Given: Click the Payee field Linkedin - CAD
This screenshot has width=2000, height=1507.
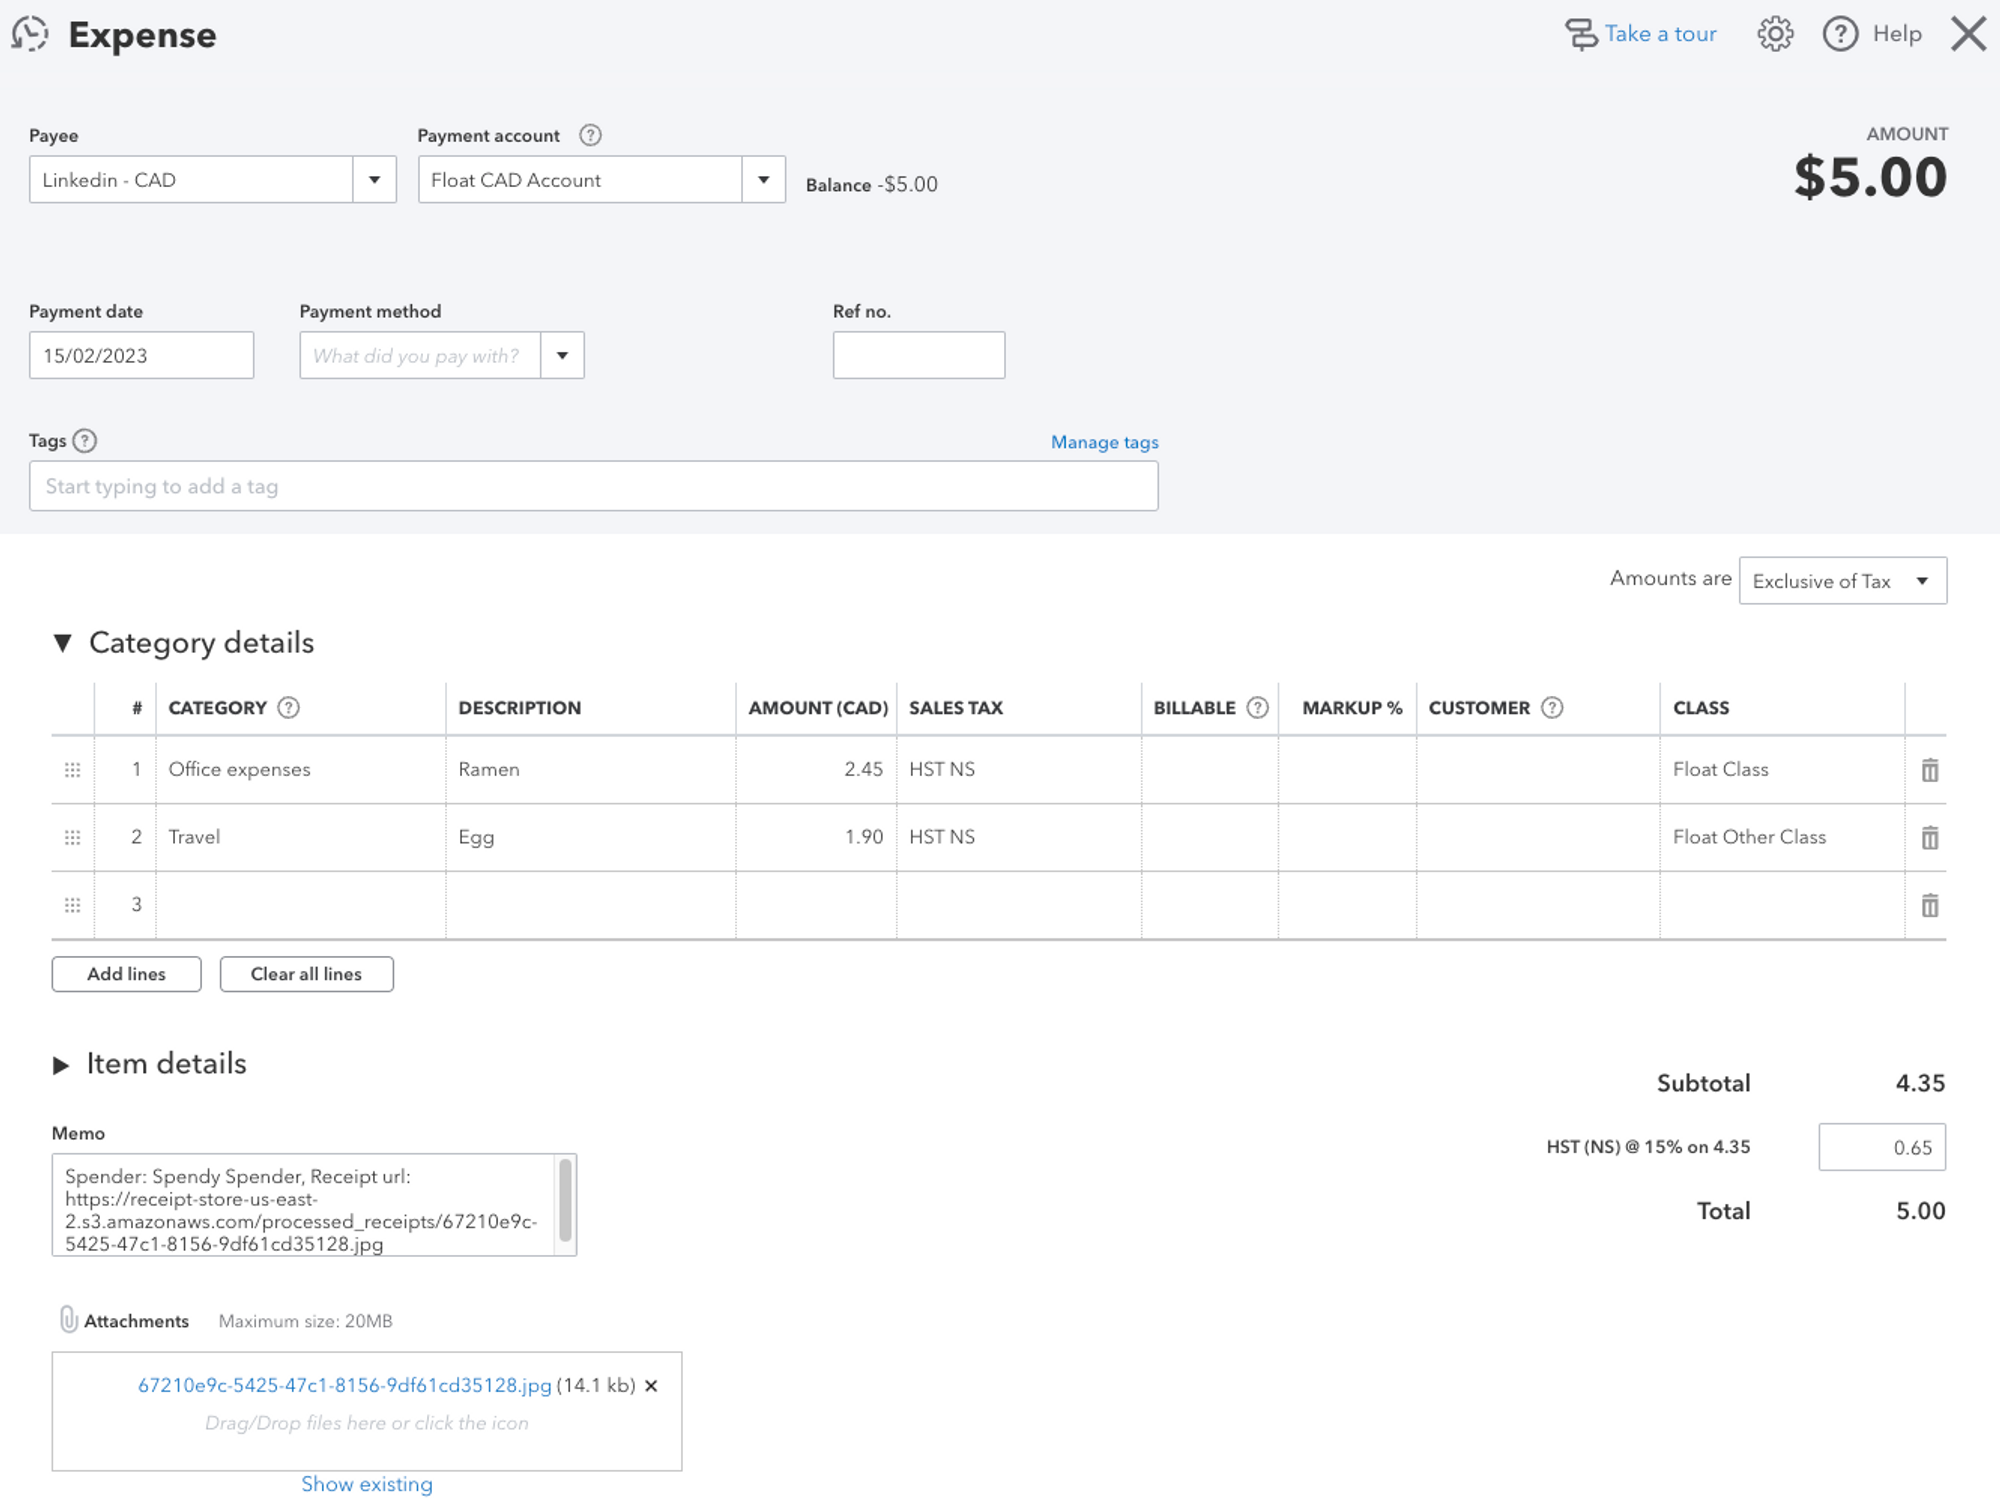Looking at the screenshot, I should coord(191,180).
